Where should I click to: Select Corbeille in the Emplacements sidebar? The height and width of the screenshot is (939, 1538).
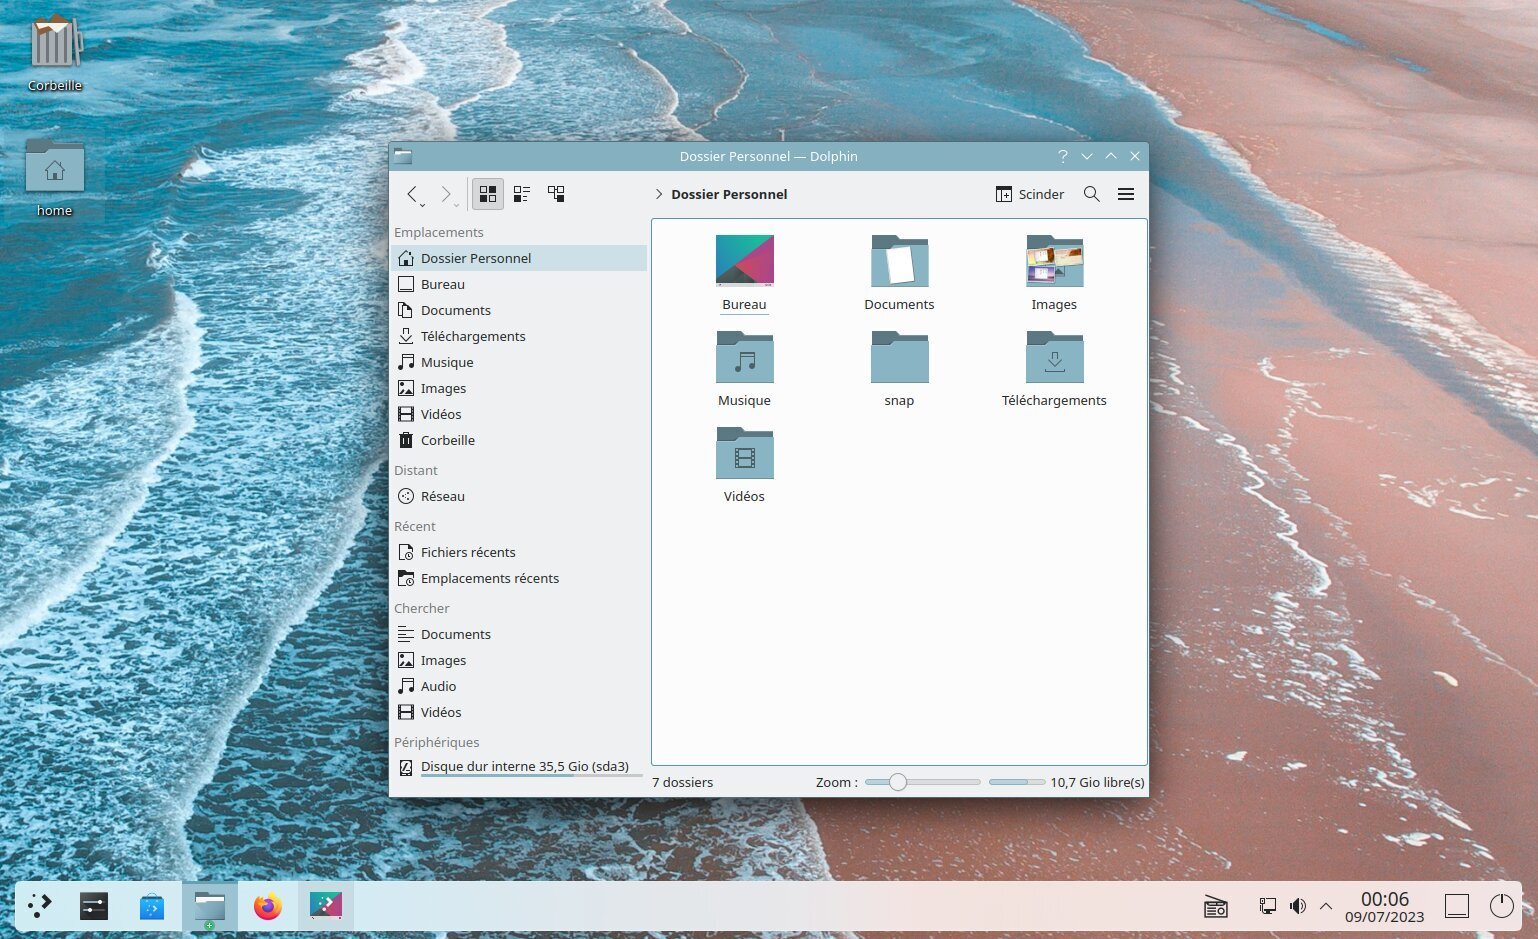tap(447, 440)
